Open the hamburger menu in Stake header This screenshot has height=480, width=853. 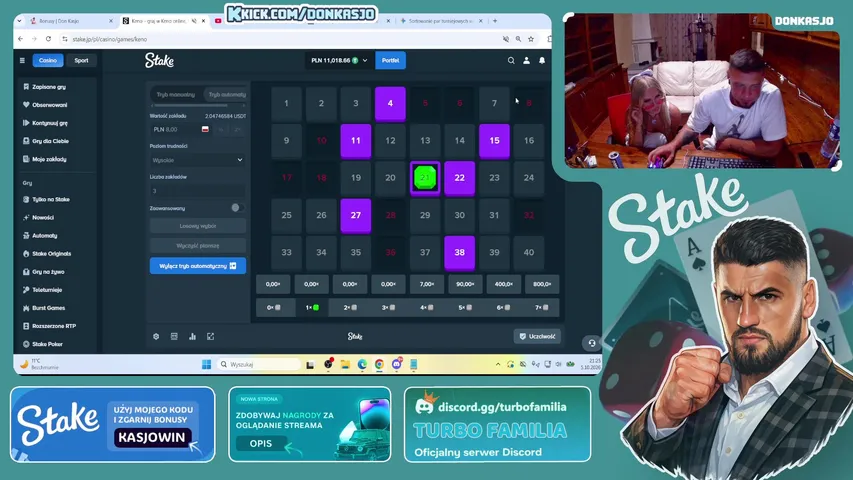(x=22, y=60)
